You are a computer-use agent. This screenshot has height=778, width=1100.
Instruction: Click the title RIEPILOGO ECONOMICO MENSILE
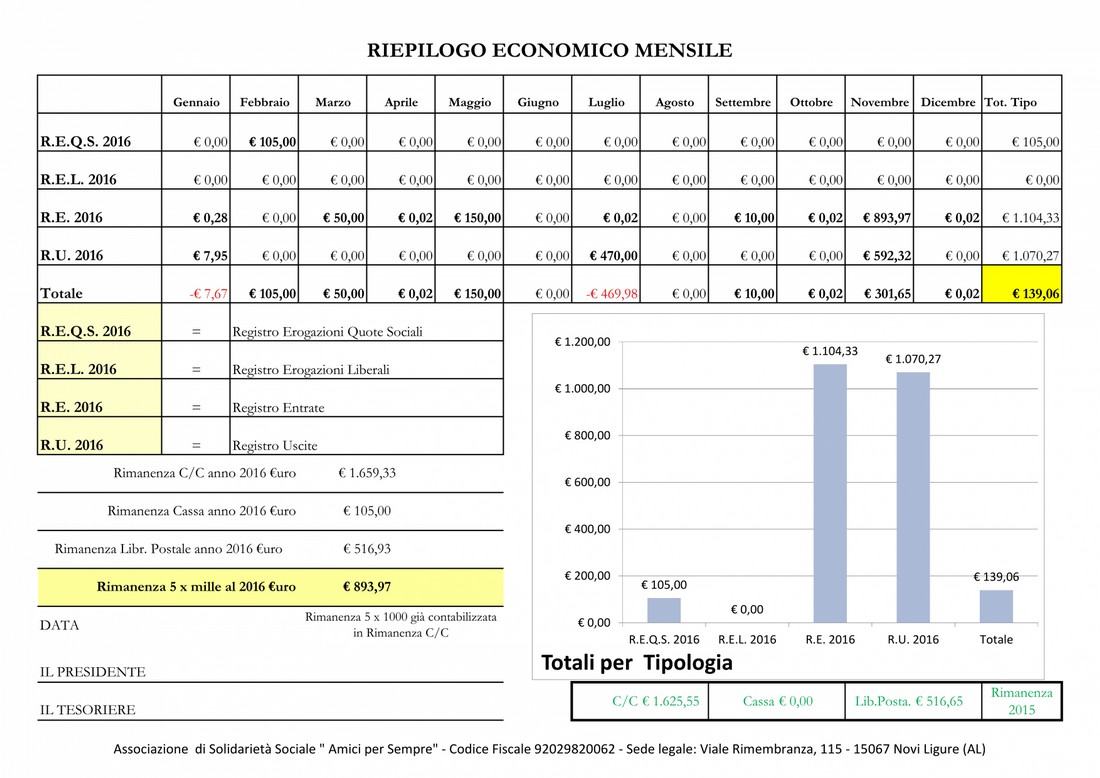tap(549, 51)
